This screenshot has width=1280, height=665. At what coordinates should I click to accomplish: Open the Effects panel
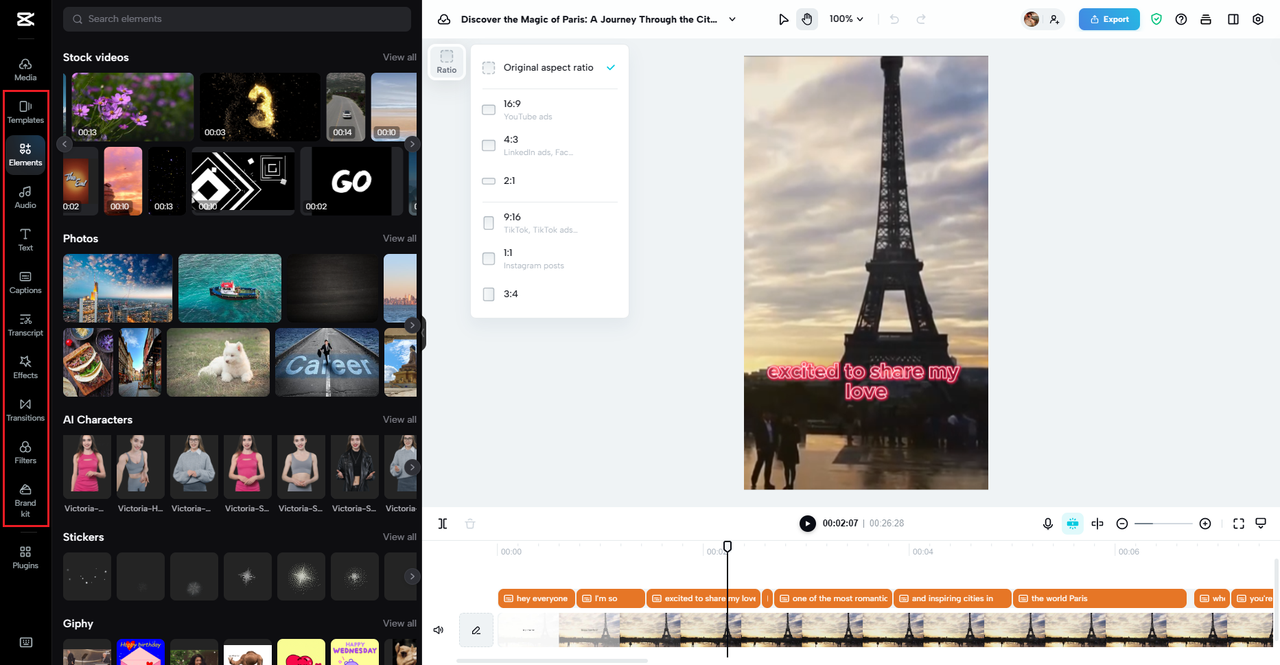[x=25, y=367]
